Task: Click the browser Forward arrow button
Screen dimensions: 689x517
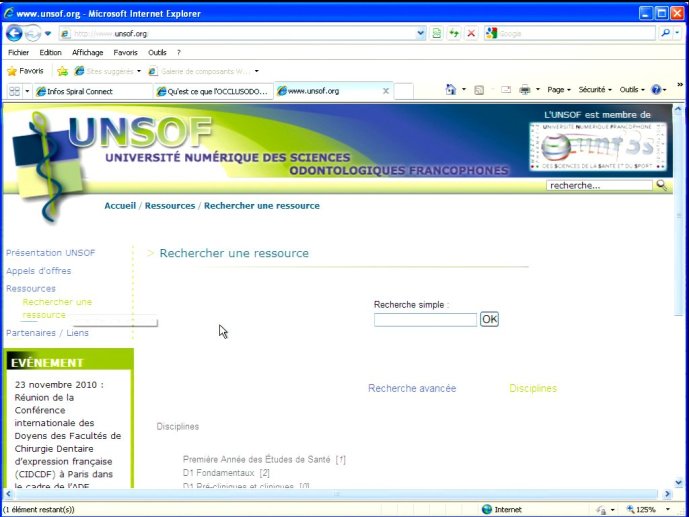Action: [x=33, y=33]
